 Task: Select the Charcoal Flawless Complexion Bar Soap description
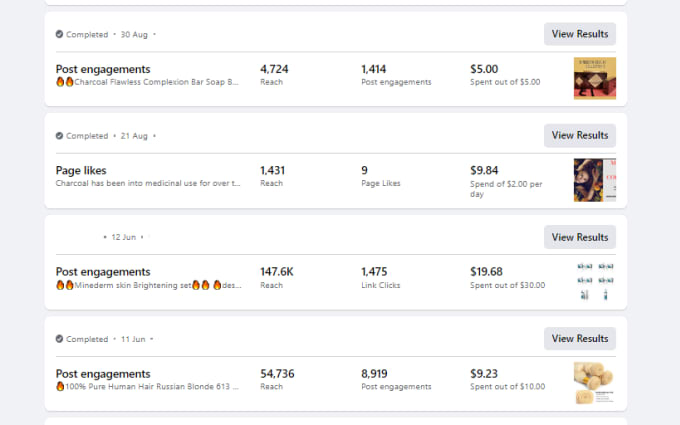pyautogui.click(x=156, y=82)
